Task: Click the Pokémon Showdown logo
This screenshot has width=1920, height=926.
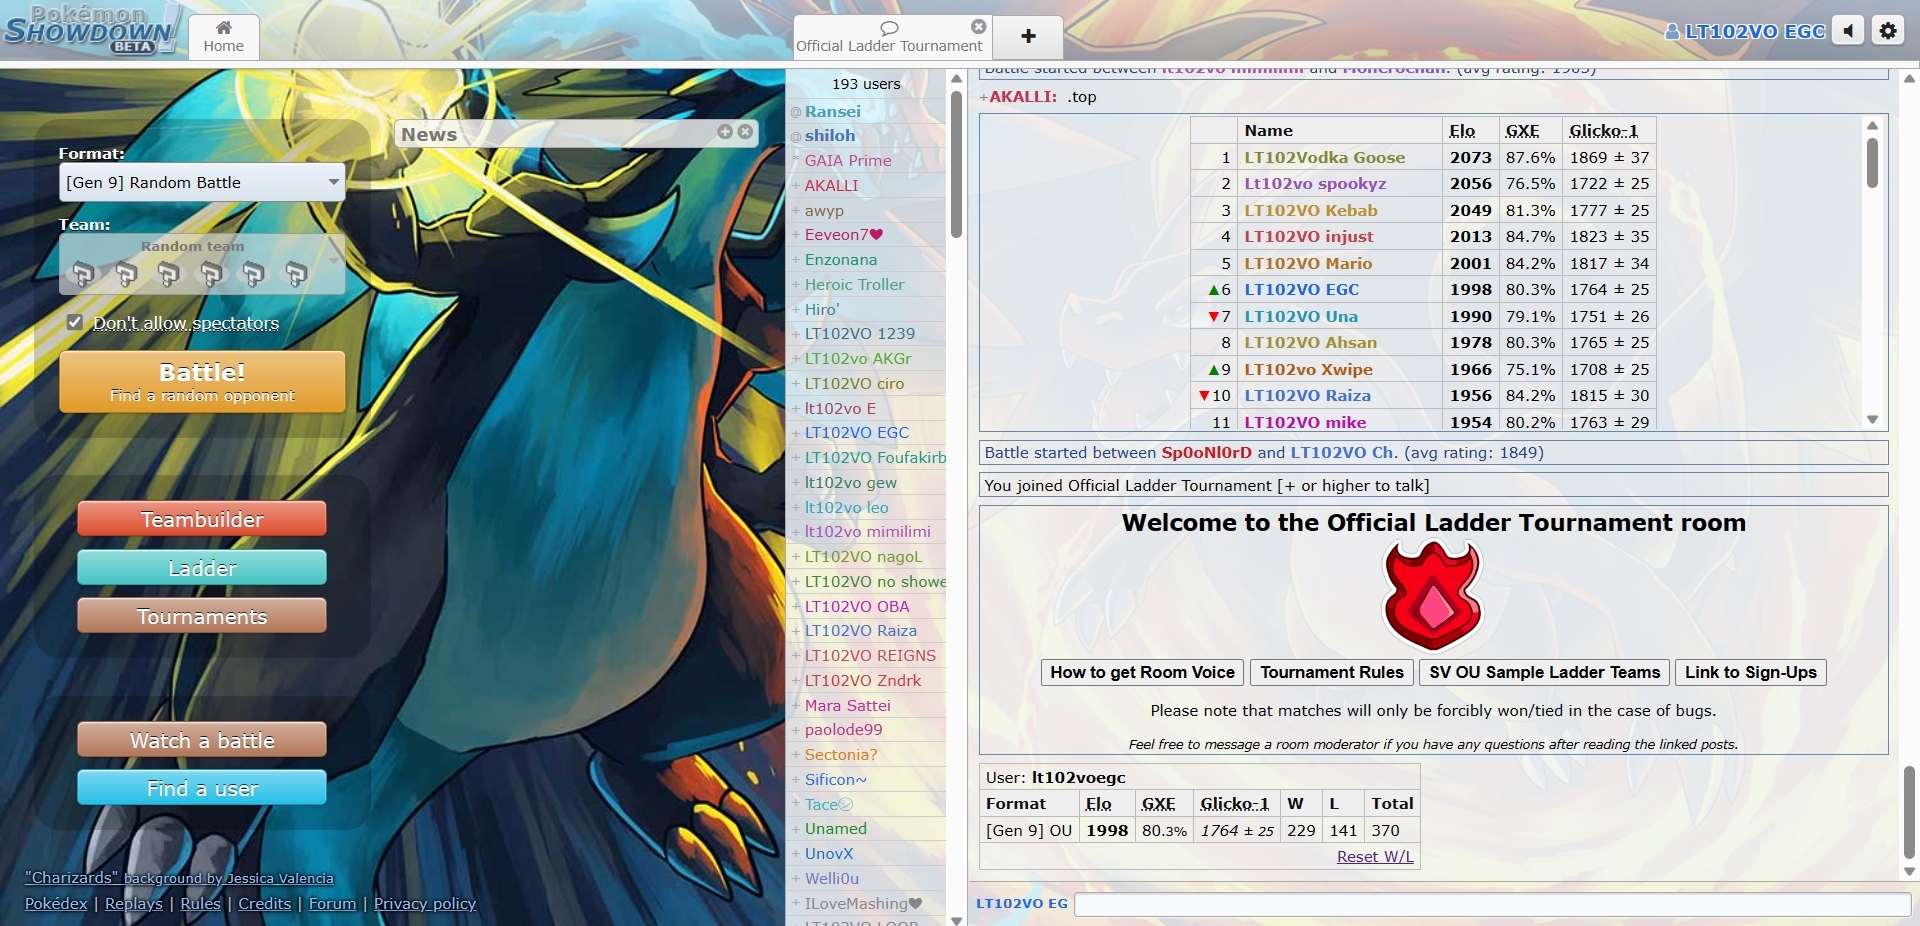Action: click(91, 30)
